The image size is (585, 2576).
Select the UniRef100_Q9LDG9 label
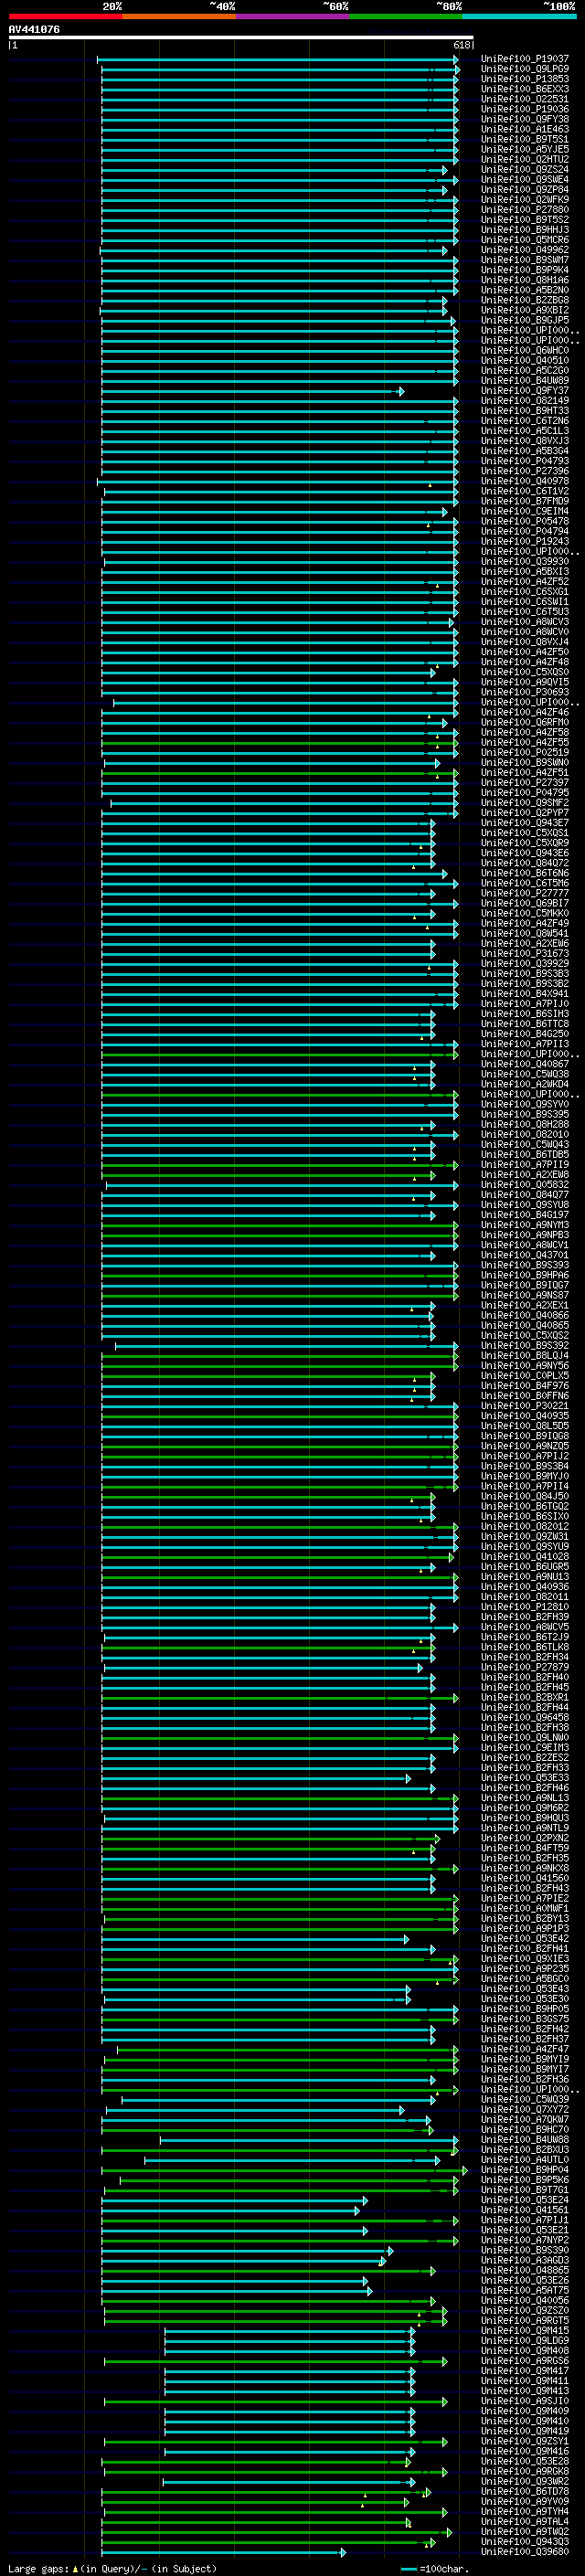coord(524,2341)
